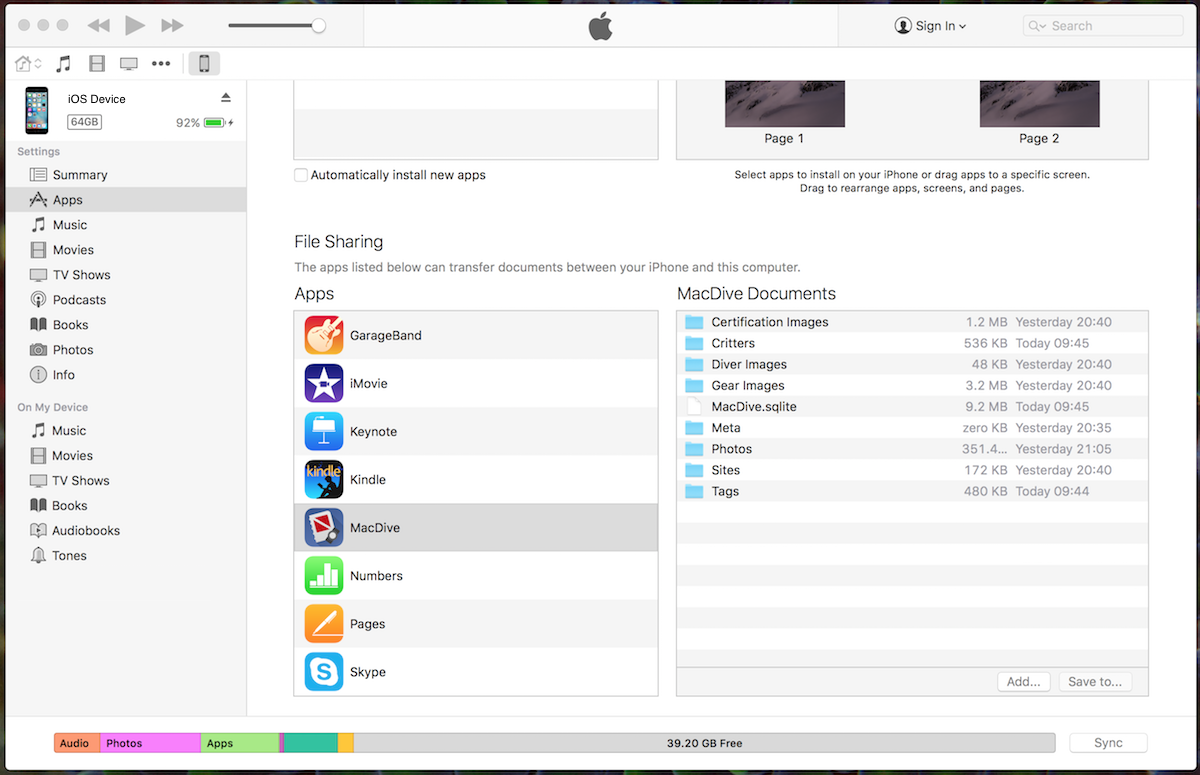This screenshot has width=1200, height=775.
Task: Select the Page 2 home screen thumbnail
Action: [x=1040, y=104]
